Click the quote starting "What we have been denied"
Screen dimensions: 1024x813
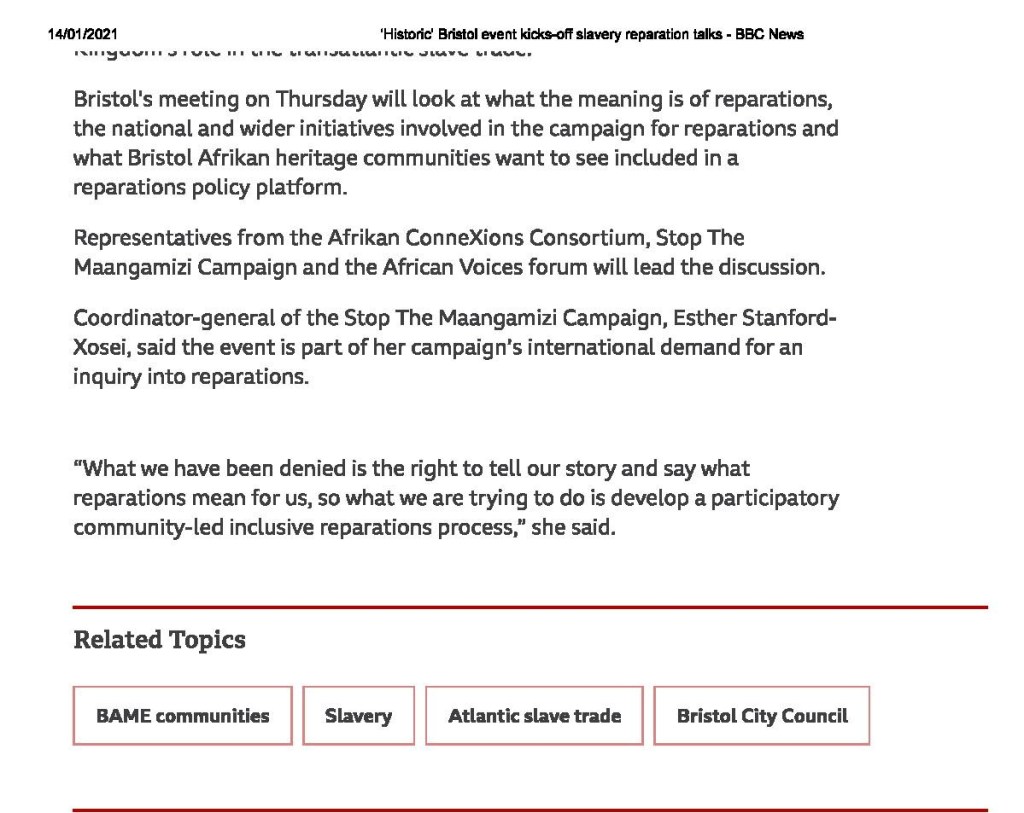pyautogui.click(x=455, y=497)
